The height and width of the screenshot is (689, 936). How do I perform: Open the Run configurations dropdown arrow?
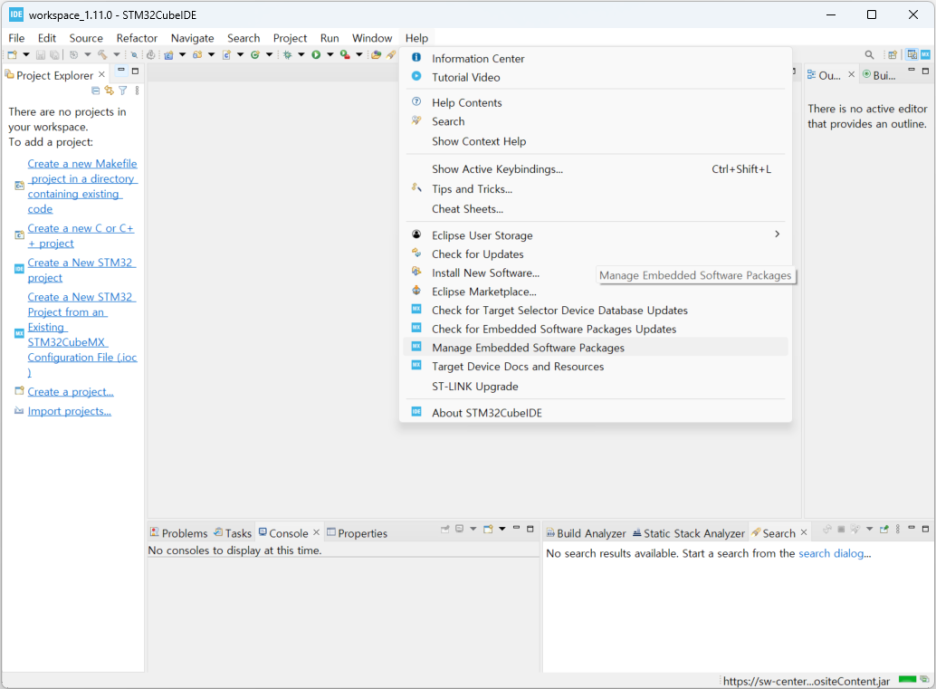[330, 55]
